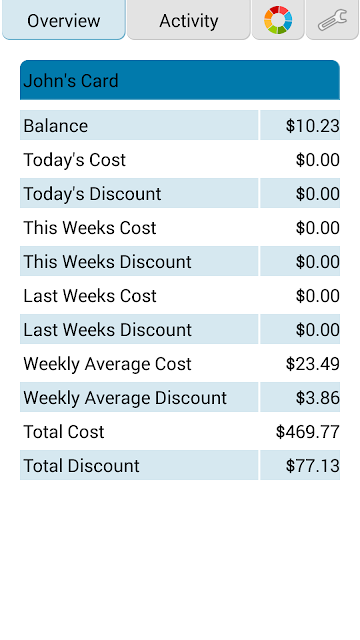360x640 pixels.
Task: Tap the Last Weeks Discount label
Action: (107, 330)
